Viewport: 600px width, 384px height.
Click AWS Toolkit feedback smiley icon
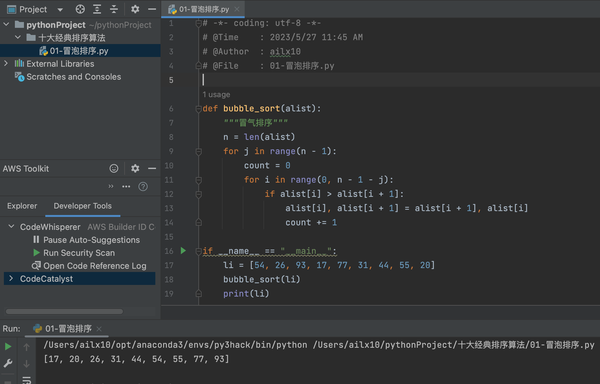point(114,168)
